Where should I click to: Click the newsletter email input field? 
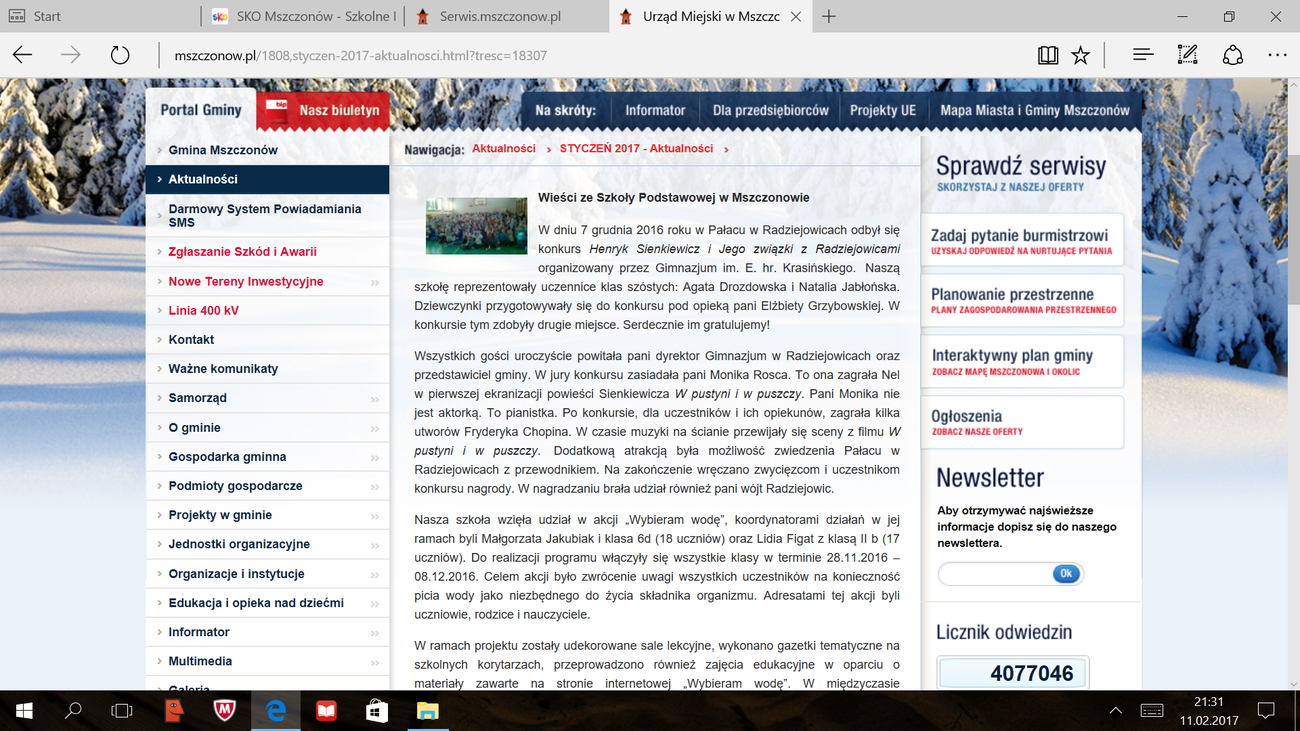click(995, 574)
